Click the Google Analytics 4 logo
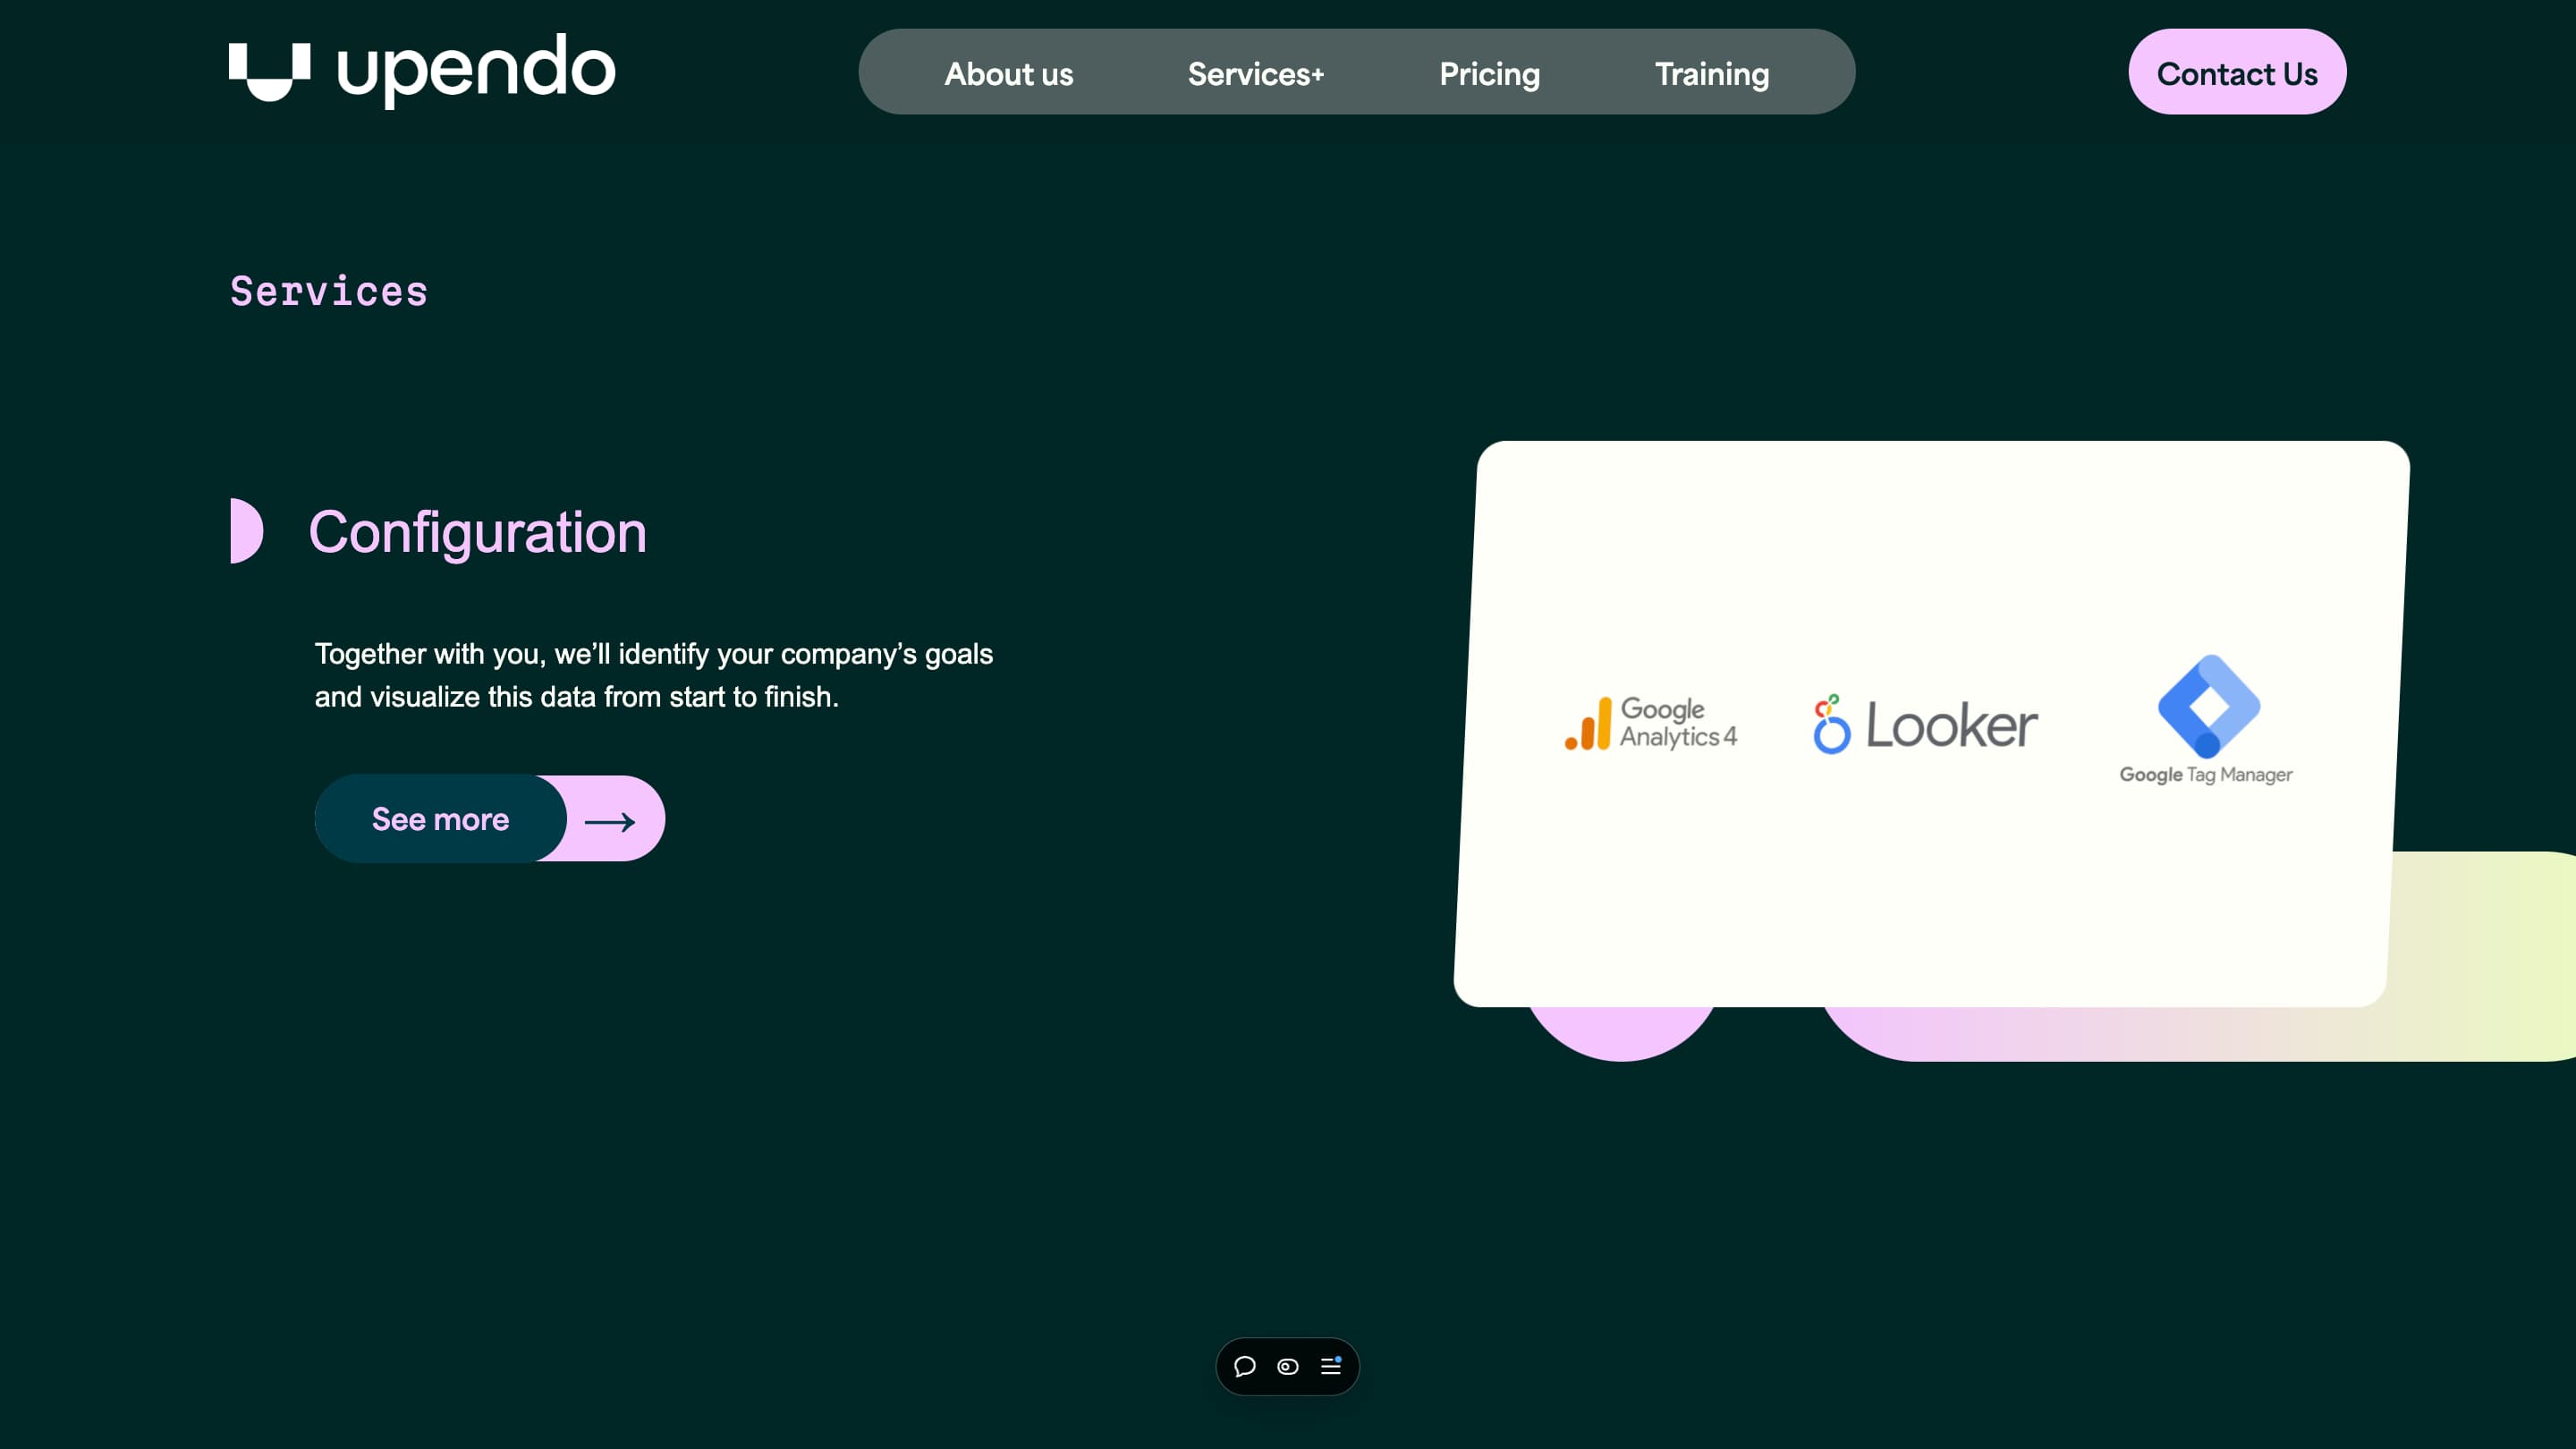Screen dimensions: 2576x1449 pos(1651,723)
